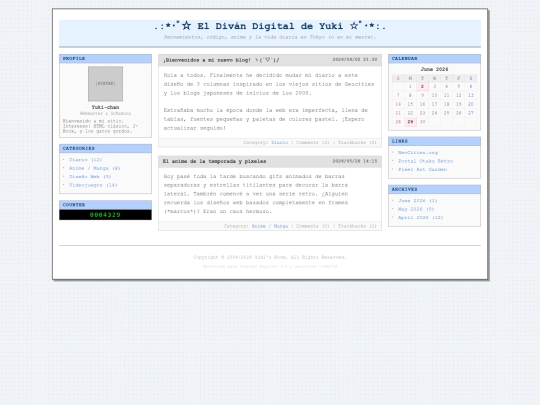
Task: Click the avatar placeholder image in Profile
Action: click(x=105, y=84)
